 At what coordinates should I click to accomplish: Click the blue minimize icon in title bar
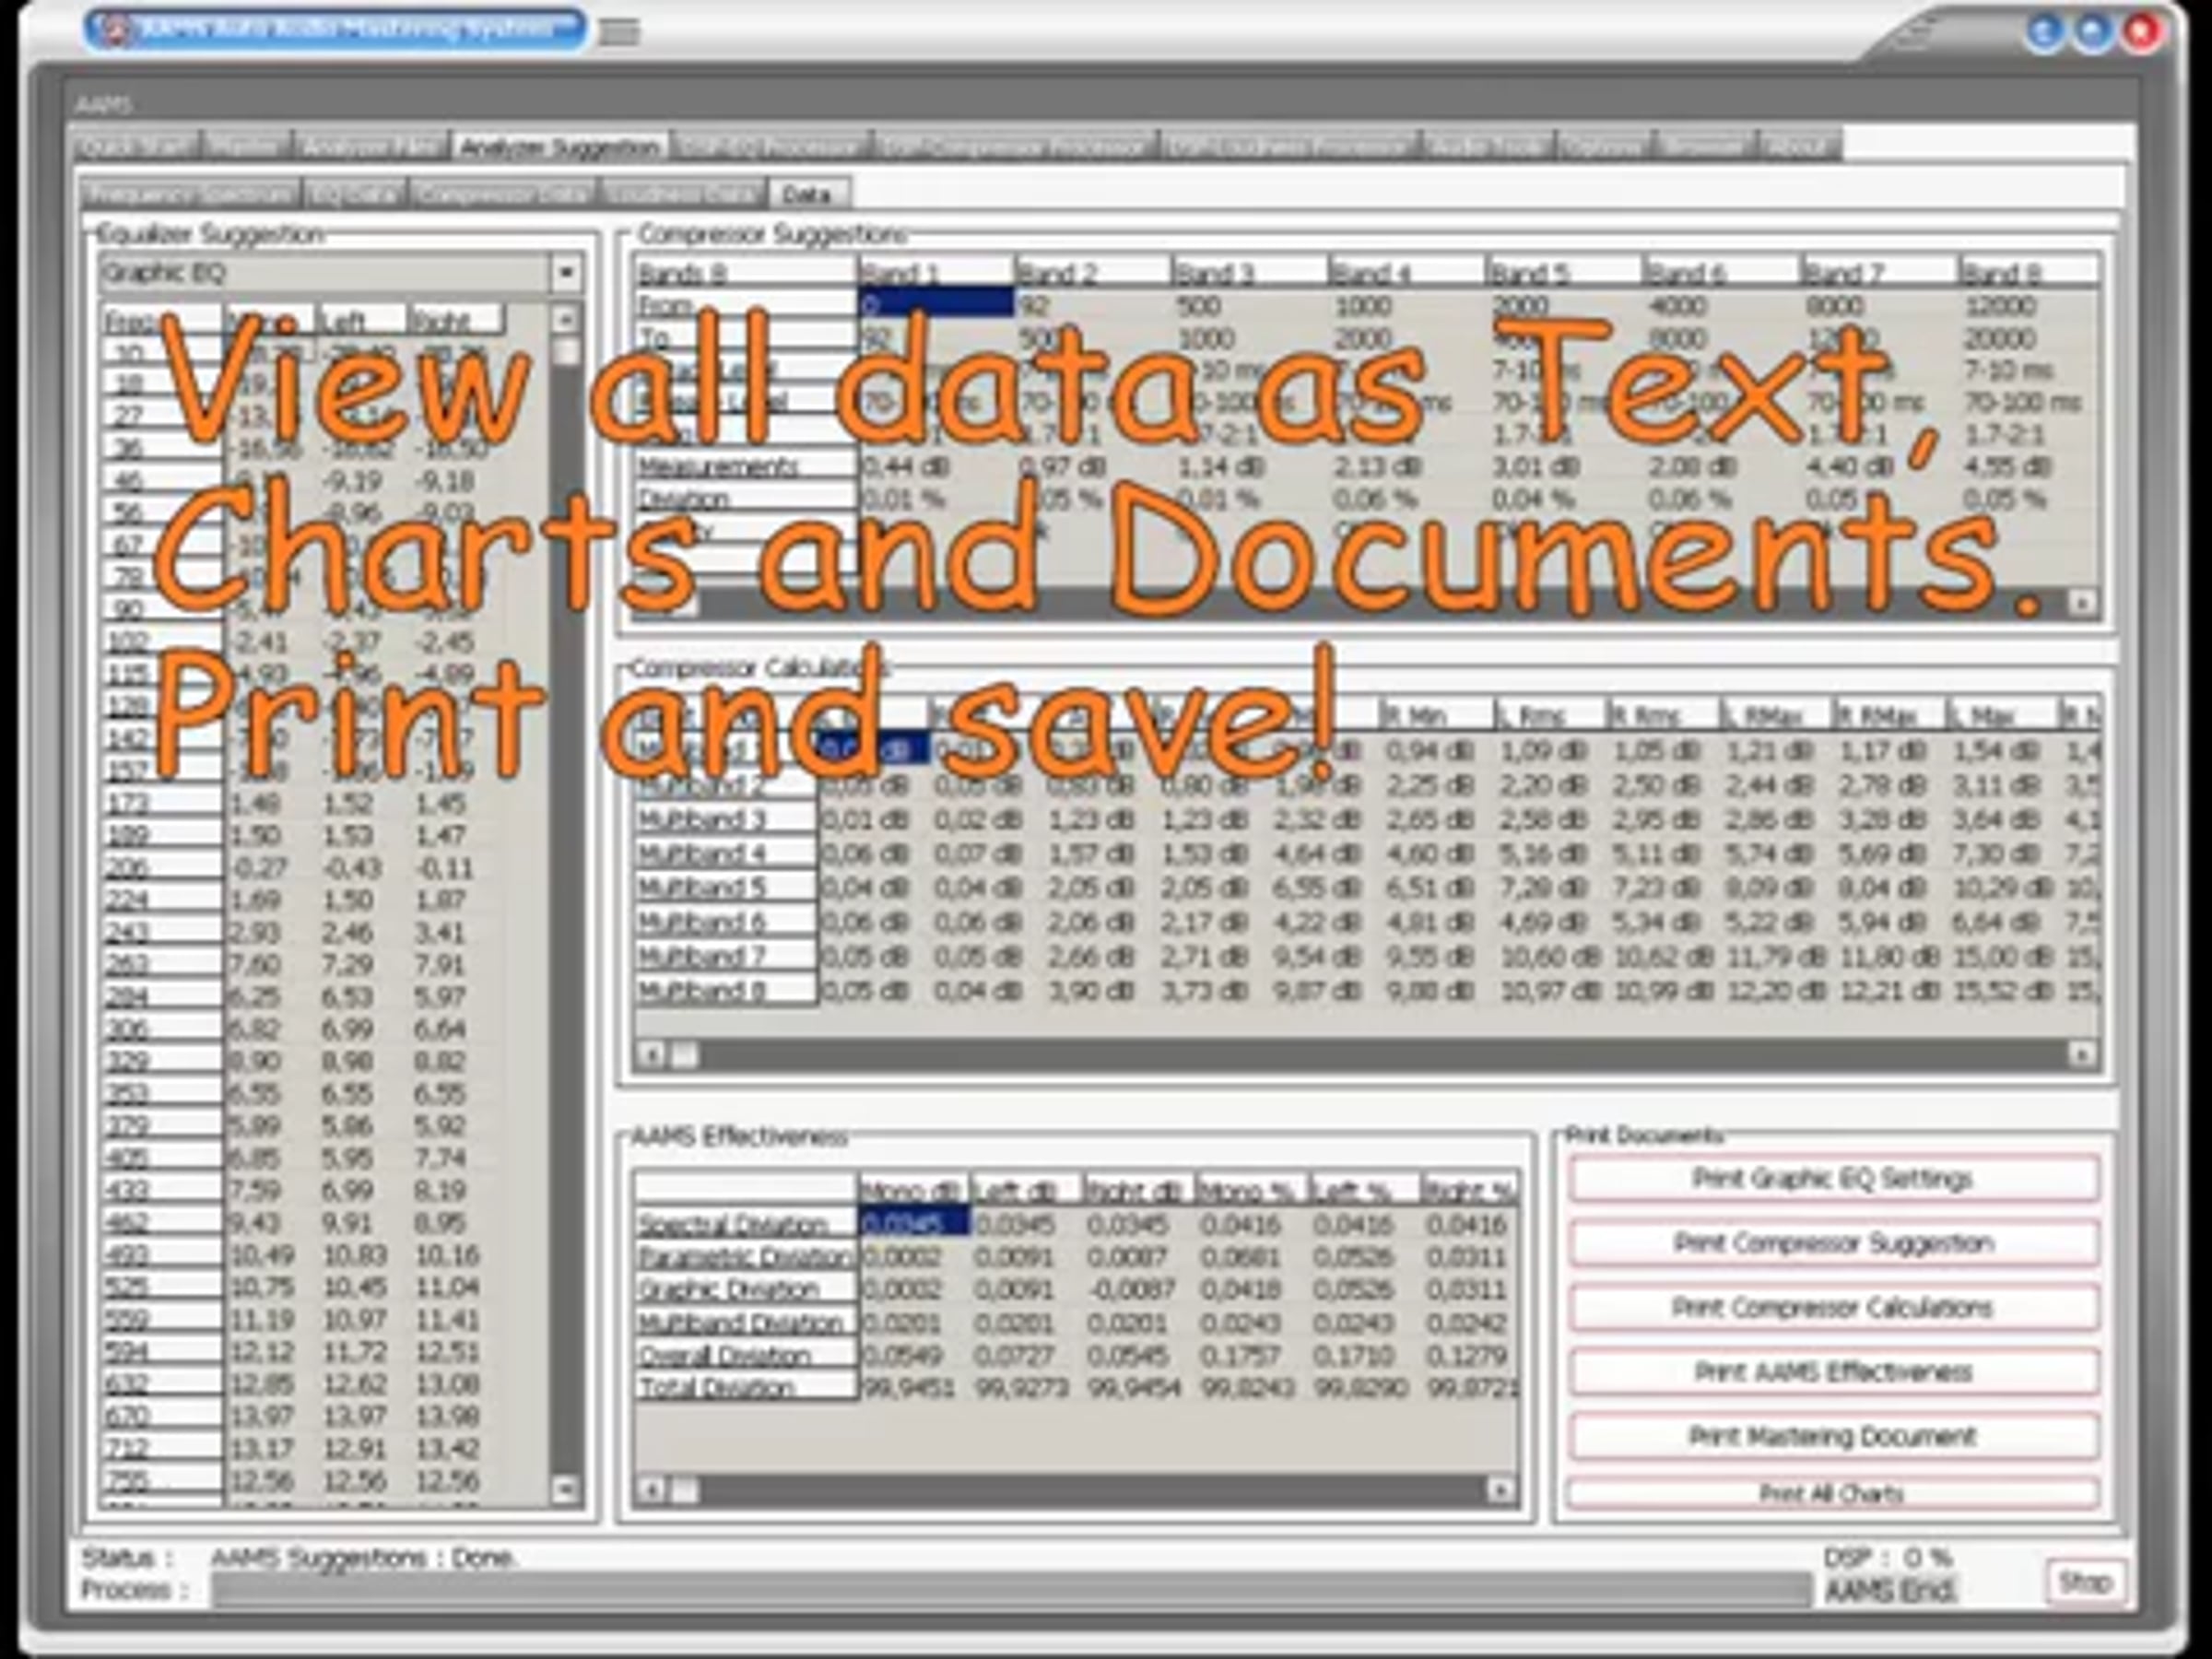tap(2045, 31)
